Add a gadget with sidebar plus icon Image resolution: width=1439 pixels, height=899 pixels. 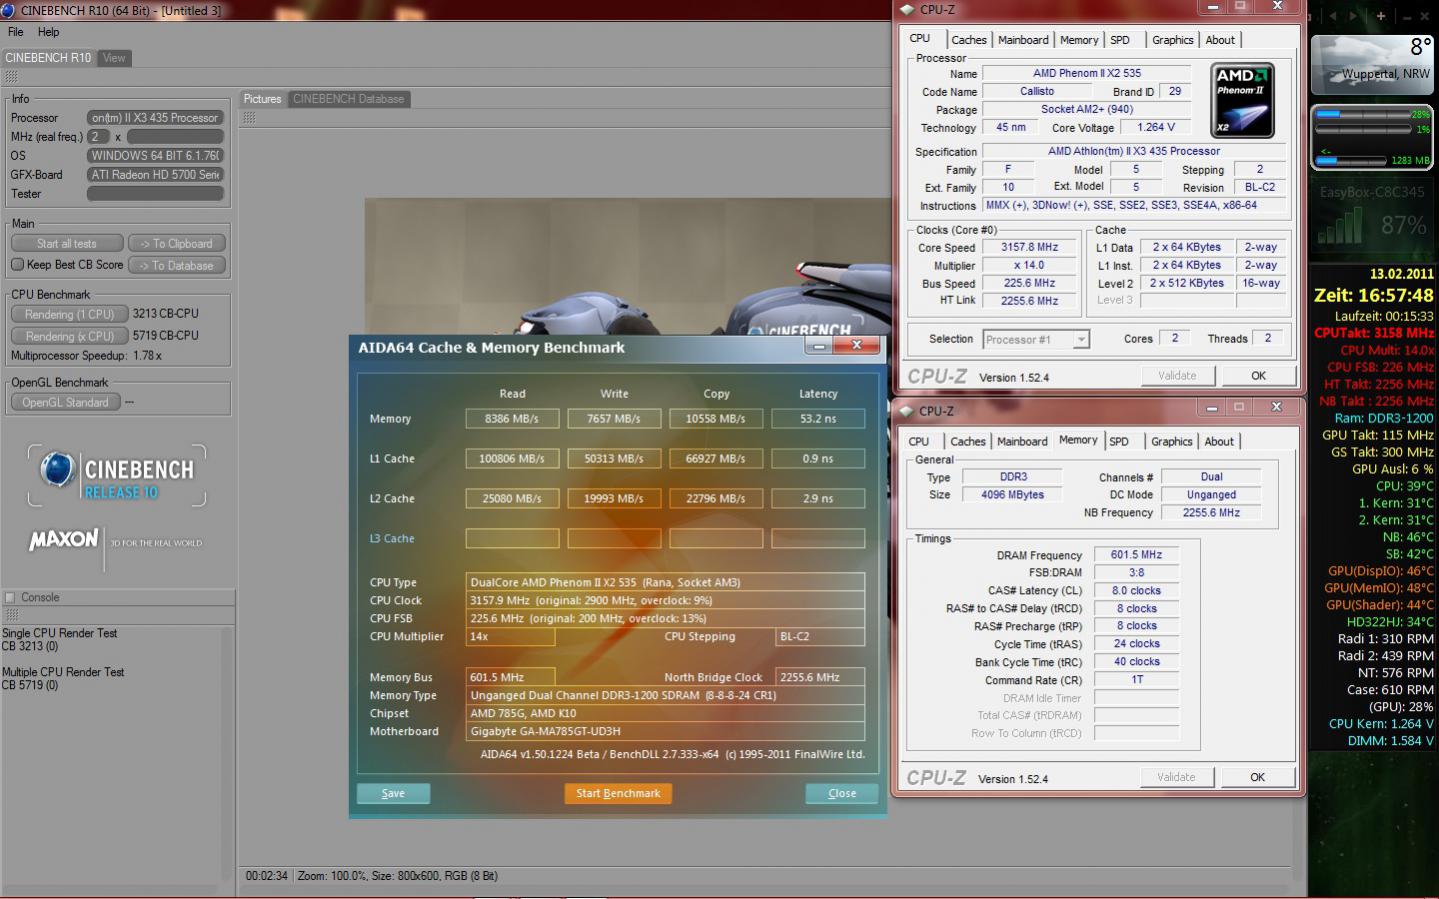1381,16
